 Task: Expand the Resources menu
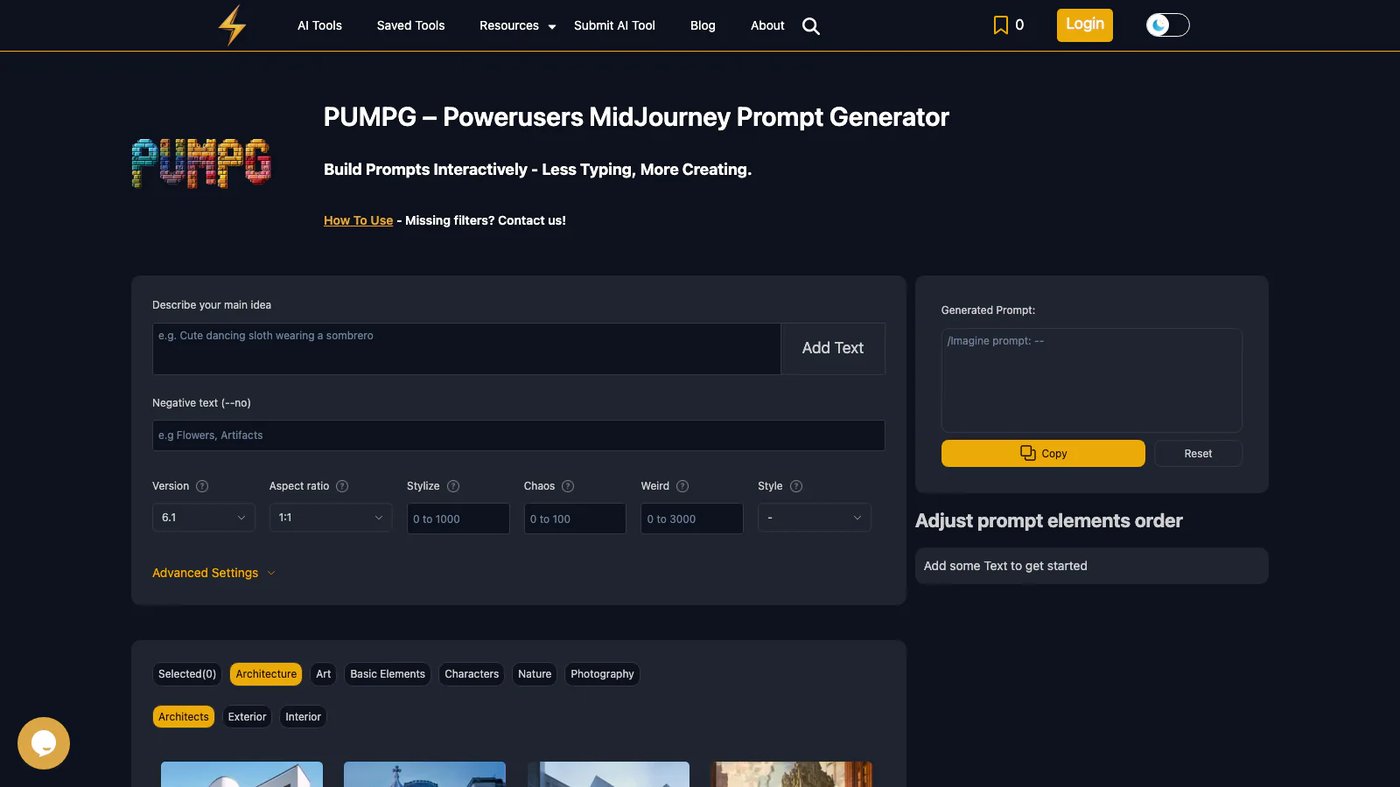pos(517,26)
